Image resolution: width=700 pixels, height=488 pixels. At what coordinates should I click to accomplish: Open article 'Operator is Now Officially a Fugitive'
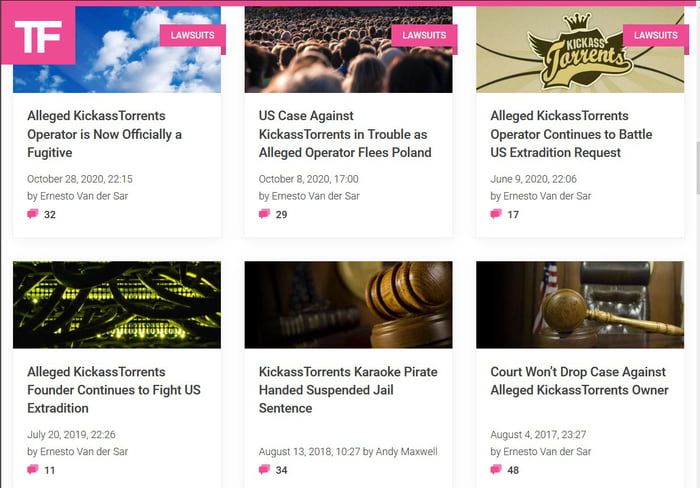tap(105, 134)
